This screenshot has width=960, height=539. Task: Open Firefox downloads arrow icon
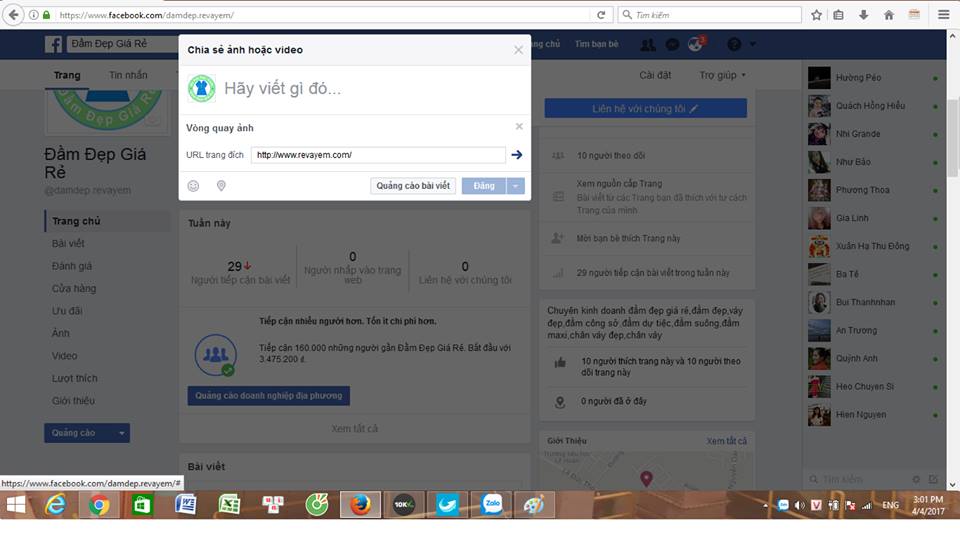863,15
